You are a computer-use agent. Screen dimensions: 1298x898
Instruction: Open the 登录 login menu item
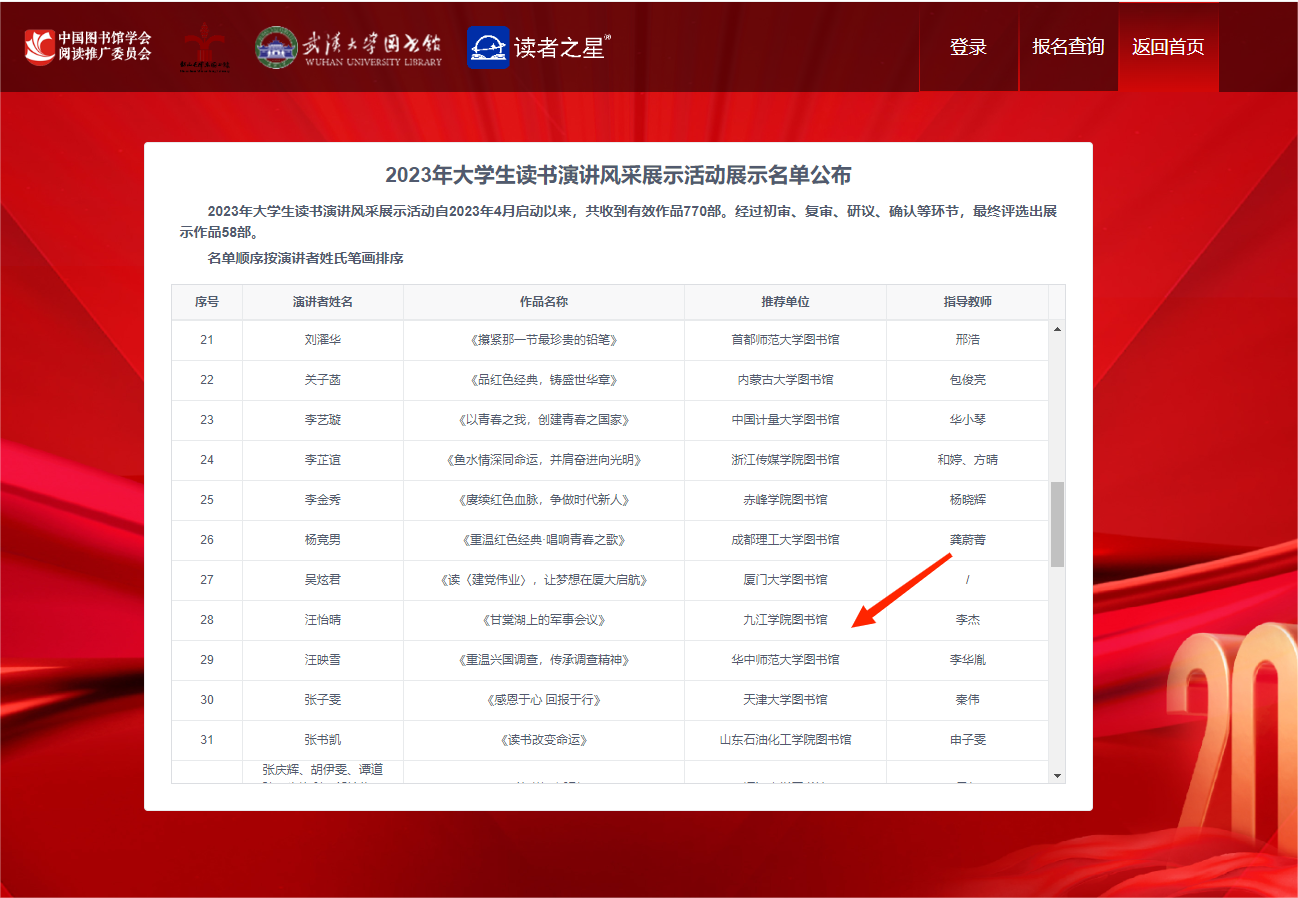click(x=968, y=47)
